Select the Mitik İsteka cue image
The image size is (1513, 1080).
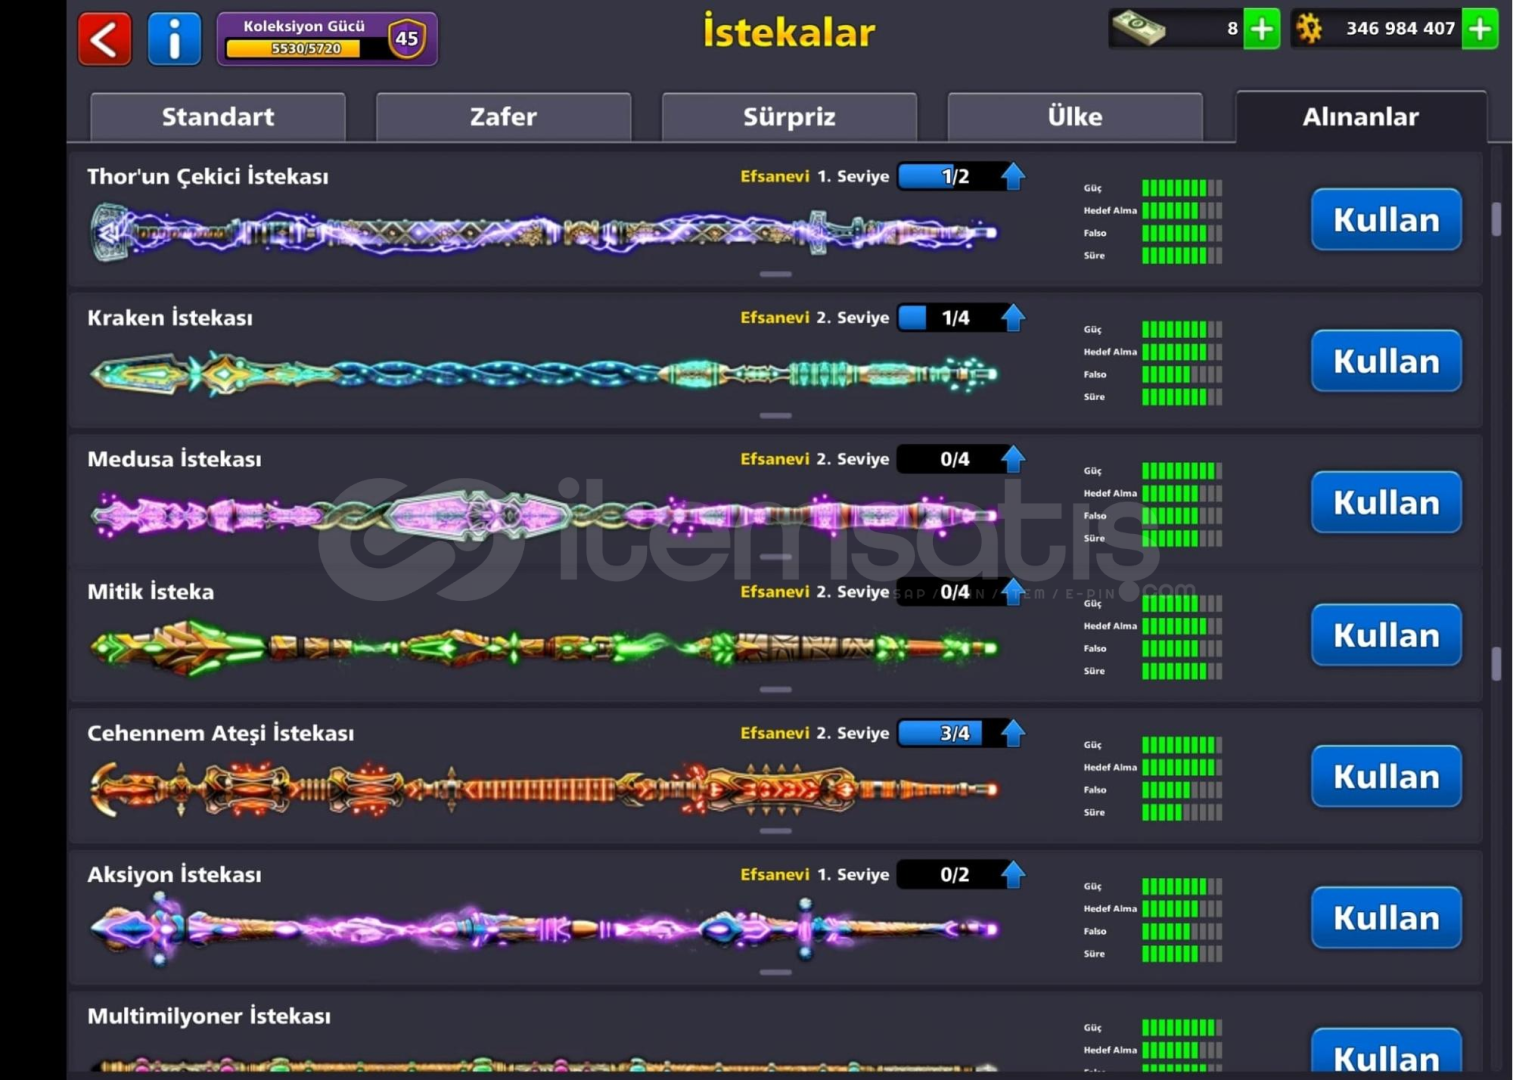pyautogui.click(x=544, y=648)
